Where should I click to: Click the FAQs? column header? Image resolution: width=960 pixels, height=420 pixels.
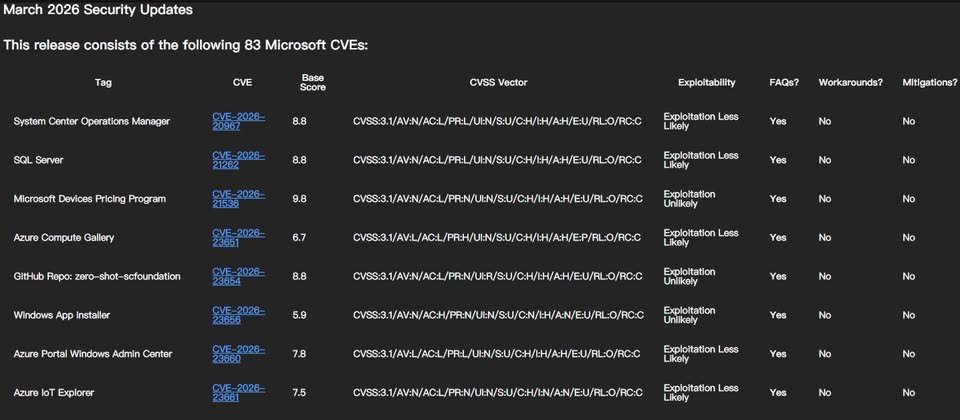pos(784,82)
